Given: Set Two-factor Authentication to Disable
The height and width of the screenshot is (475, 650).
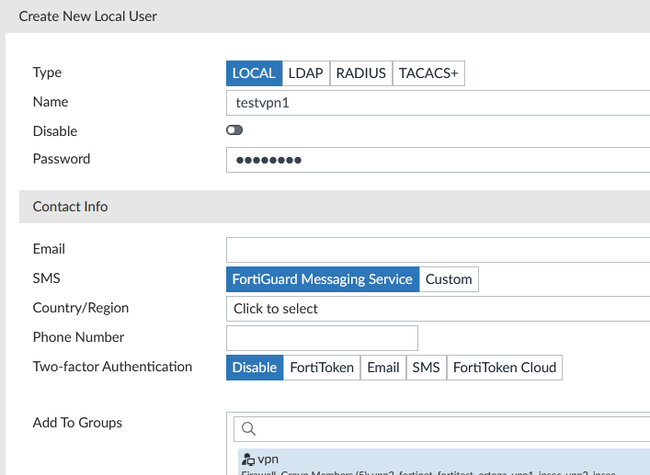Looking at the screenshot, I should 255,367.
